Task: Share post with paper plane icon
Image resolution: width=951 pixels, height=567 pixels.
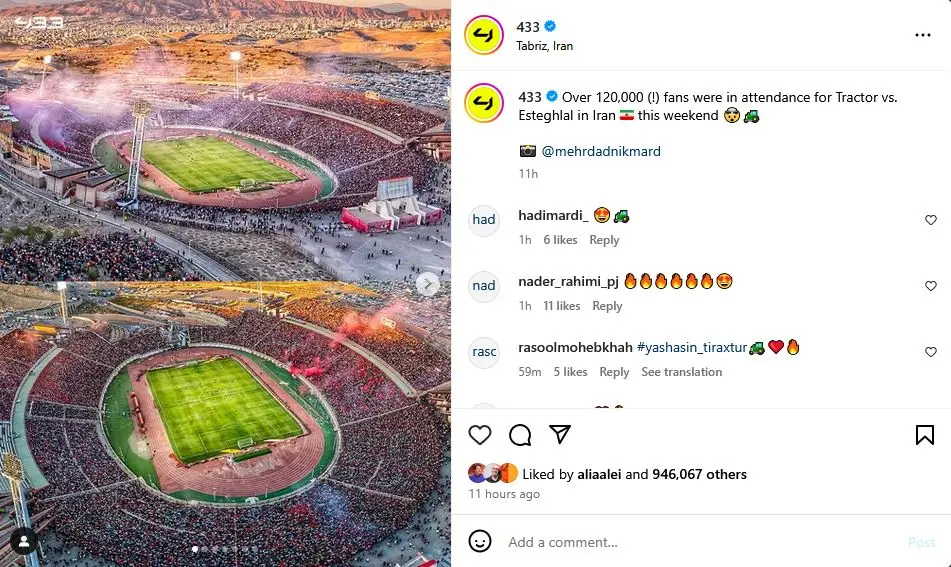Action: pyautogui.click(x=560, y=435)
